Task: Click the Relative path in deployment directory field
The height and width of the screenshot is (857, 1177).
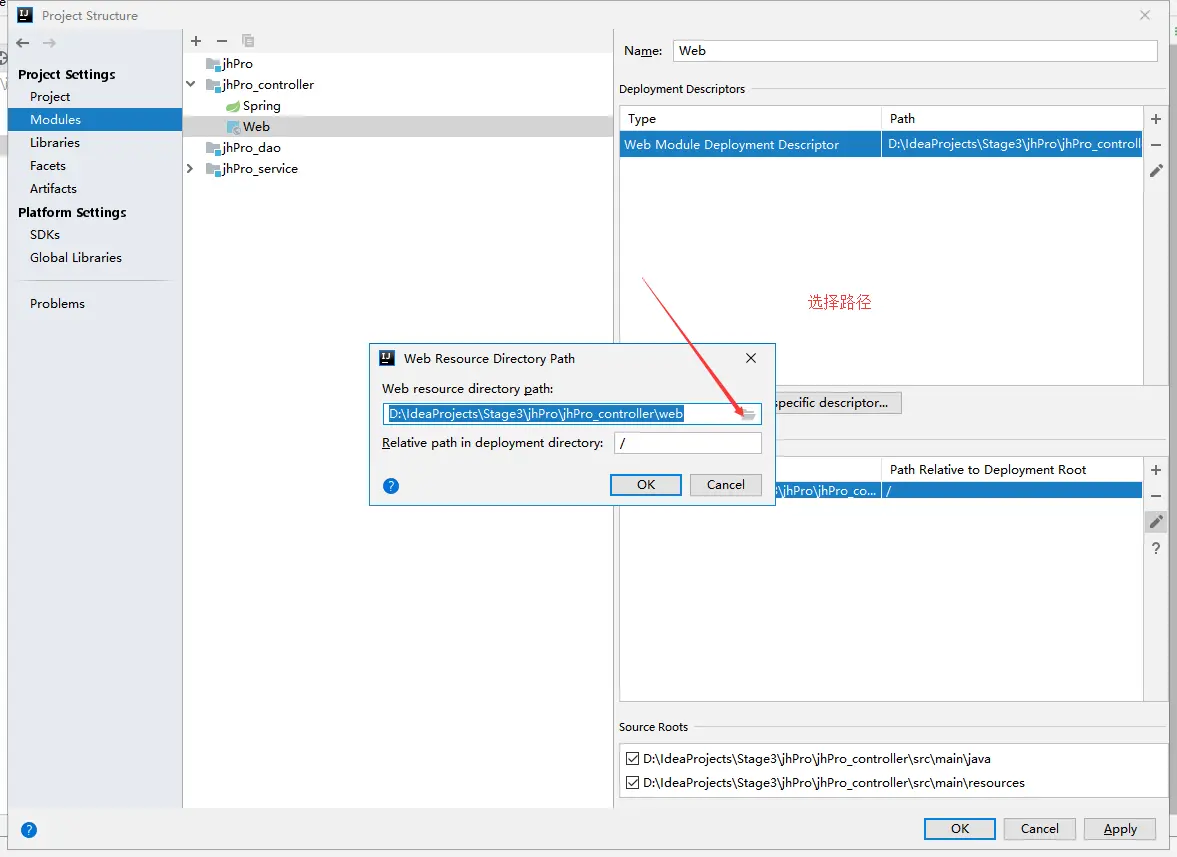Action: (x=688, y=443)
